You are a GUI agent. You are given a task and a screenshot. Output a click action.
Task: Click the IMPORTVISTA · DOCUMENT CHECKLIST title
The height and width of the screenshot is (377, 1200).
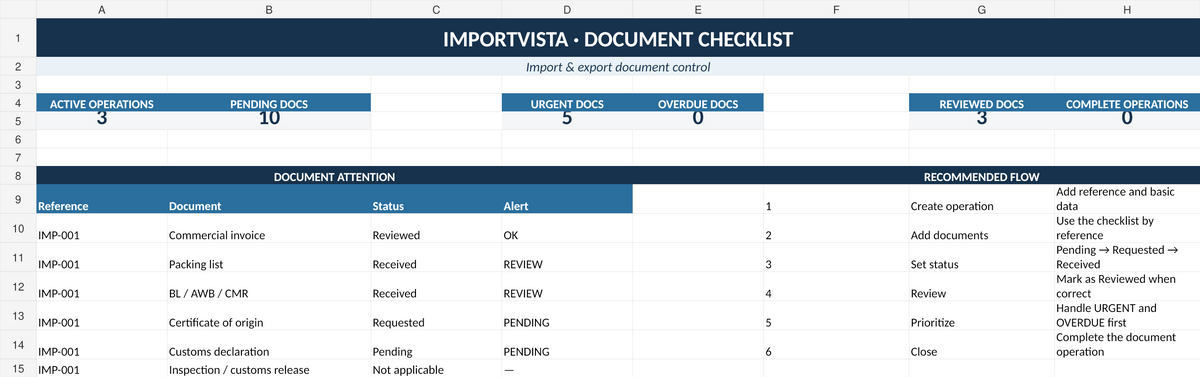tap(618, 40)
